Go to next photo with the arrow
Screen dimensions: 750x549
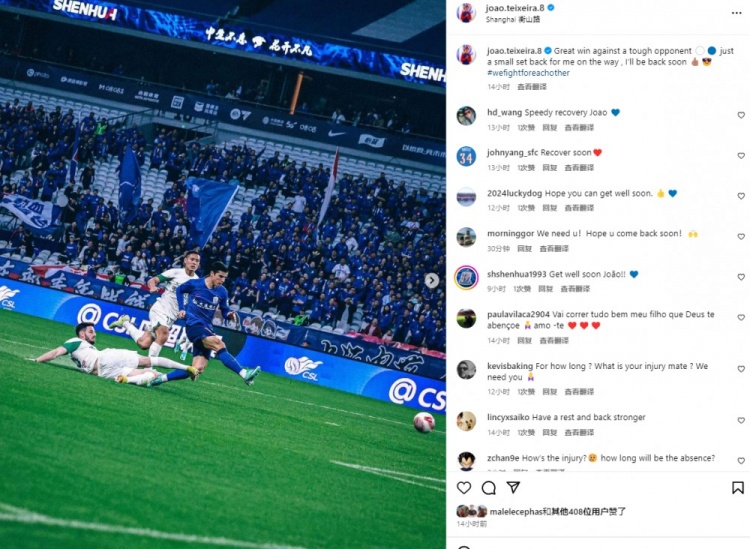click(431, 280)
